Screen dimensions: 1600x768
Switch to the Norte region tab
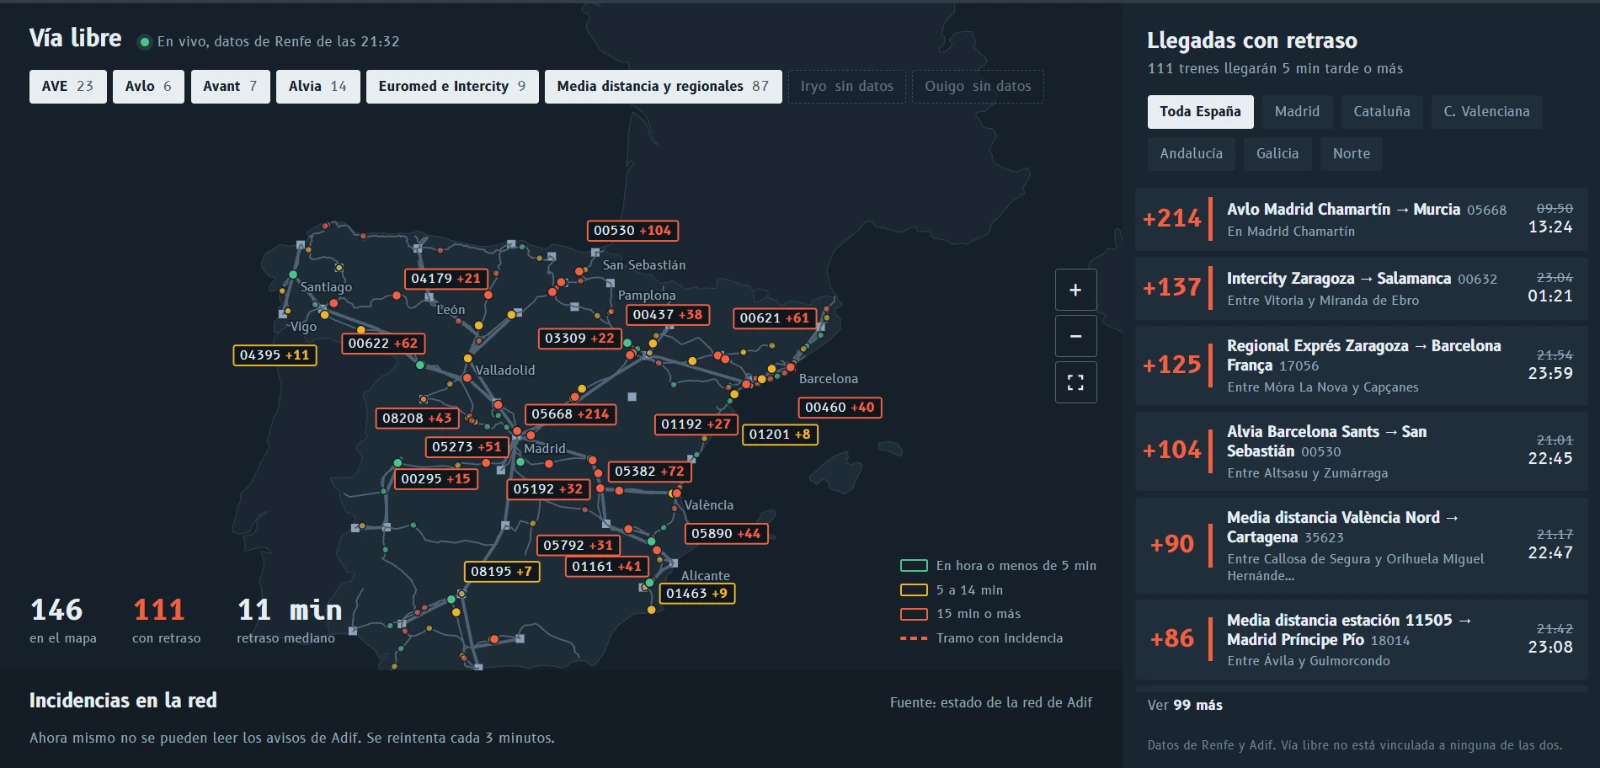pyautogui.click(x=1351, y=153)
